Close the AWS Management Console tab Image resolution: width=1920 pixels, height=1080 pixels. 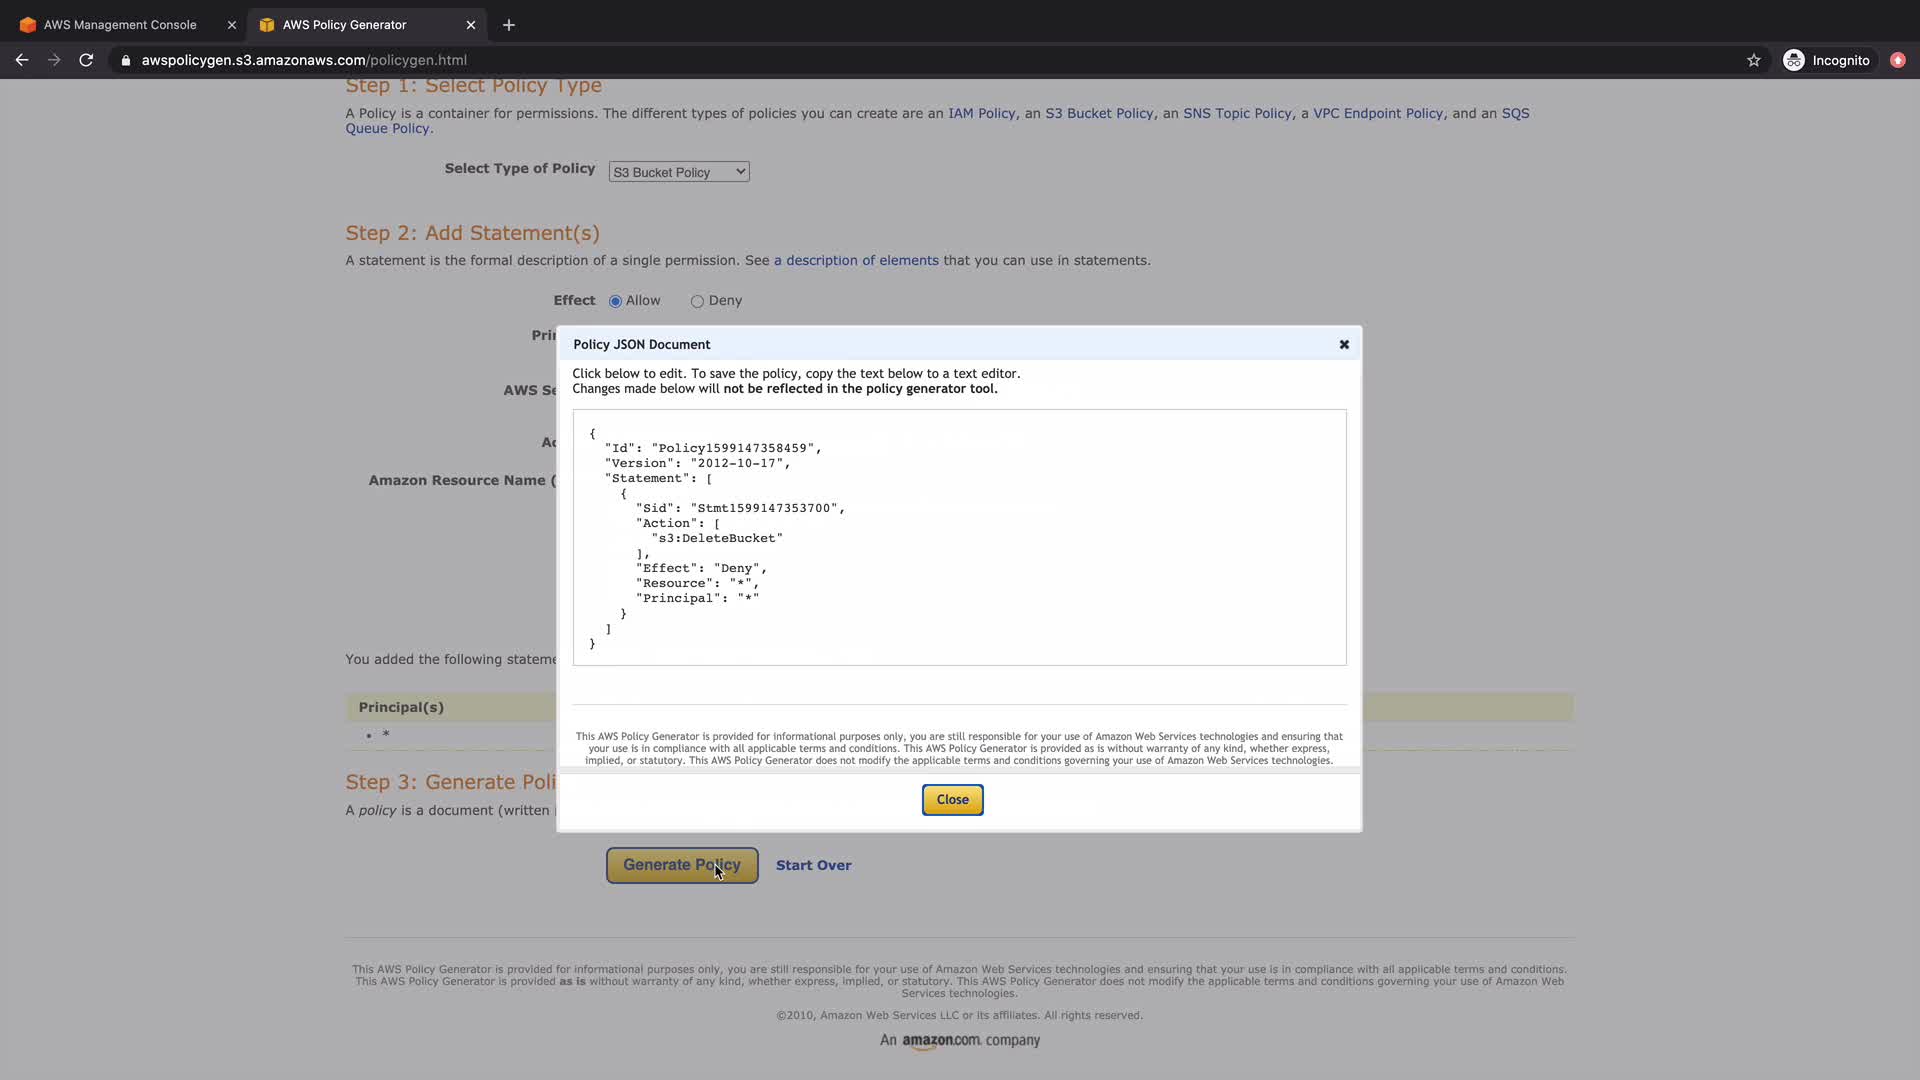(x=232, y=25)
